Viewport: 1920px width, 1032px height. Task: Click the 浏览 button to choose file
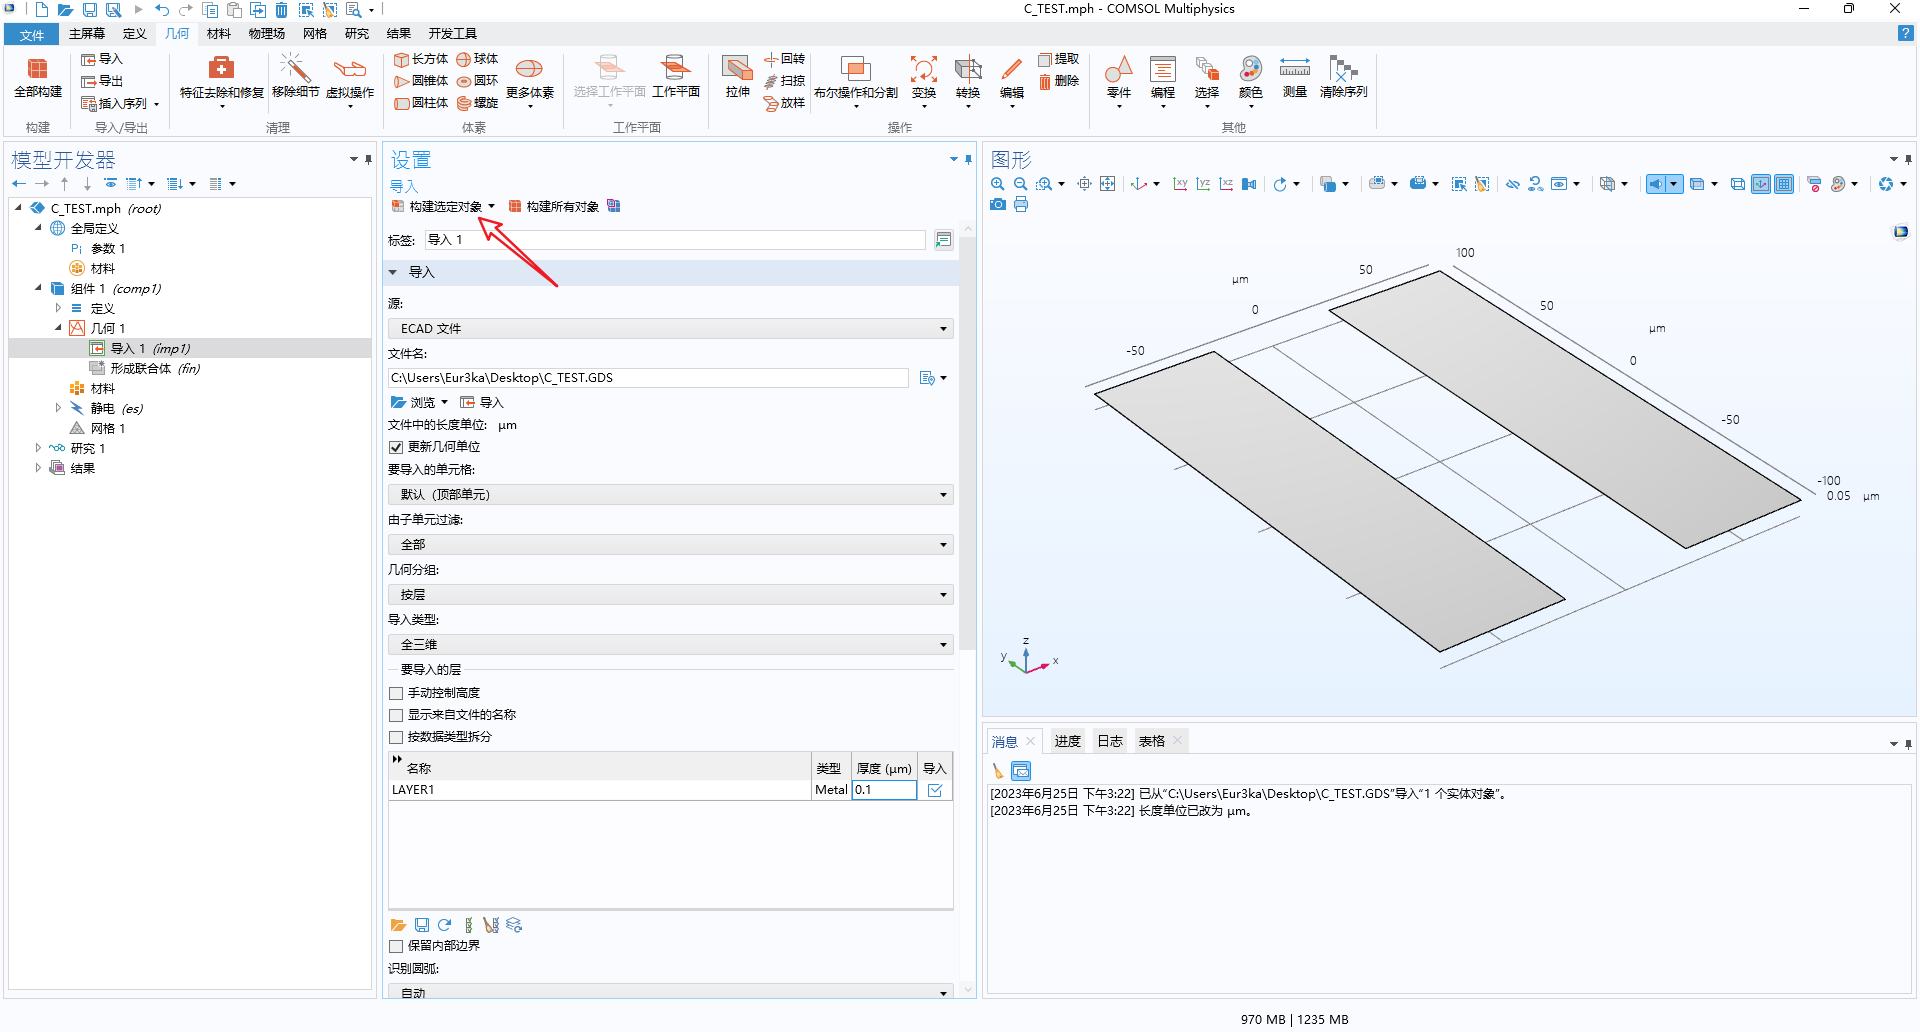tap(420, 403)
